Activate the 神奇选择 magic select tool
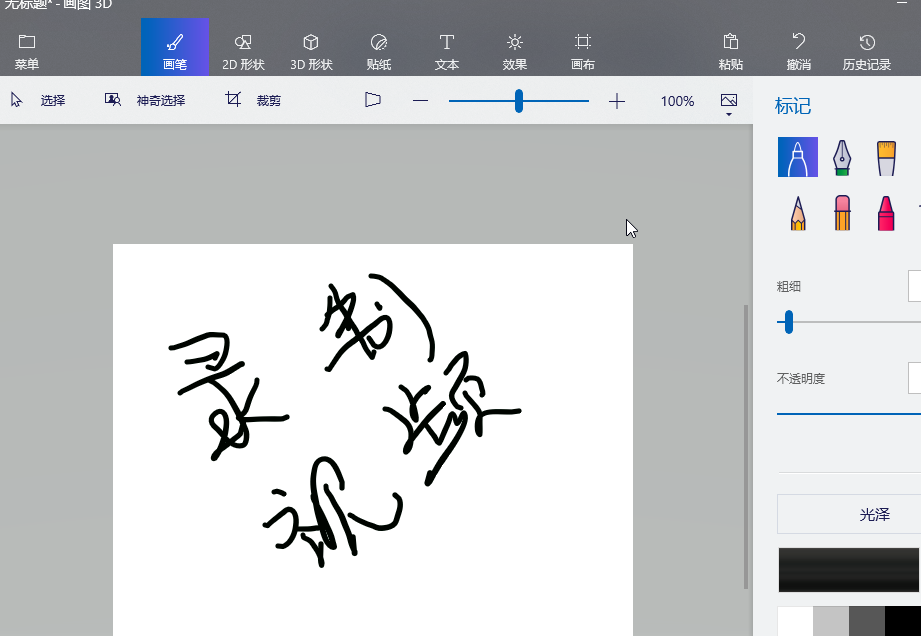This screenshot has height=636, width=921. pos(146,101)
